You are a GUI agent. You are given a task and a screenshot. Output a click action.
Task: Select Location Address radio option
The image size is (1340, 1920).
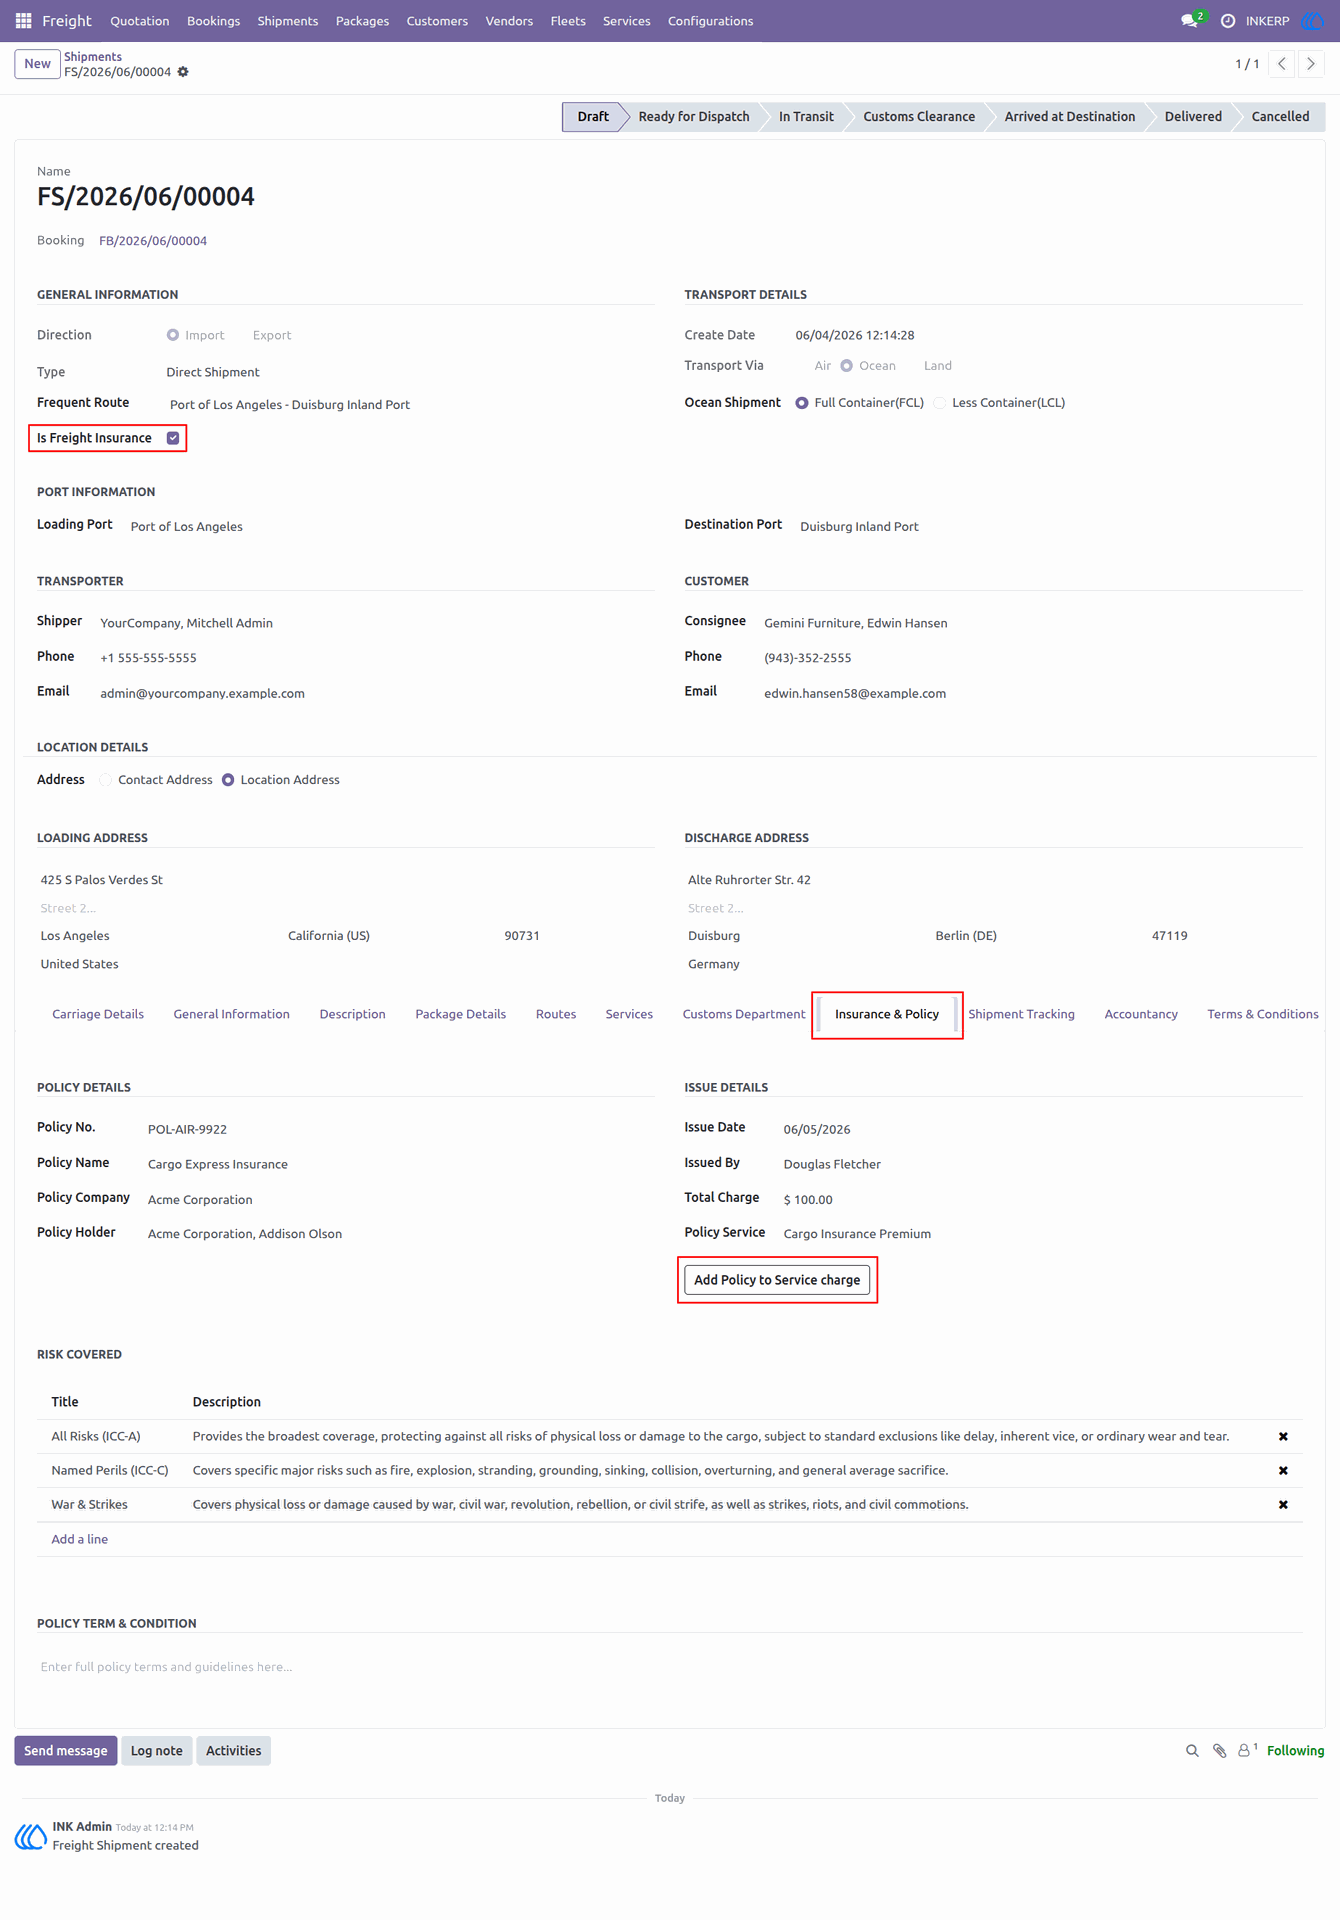point(228,780)
